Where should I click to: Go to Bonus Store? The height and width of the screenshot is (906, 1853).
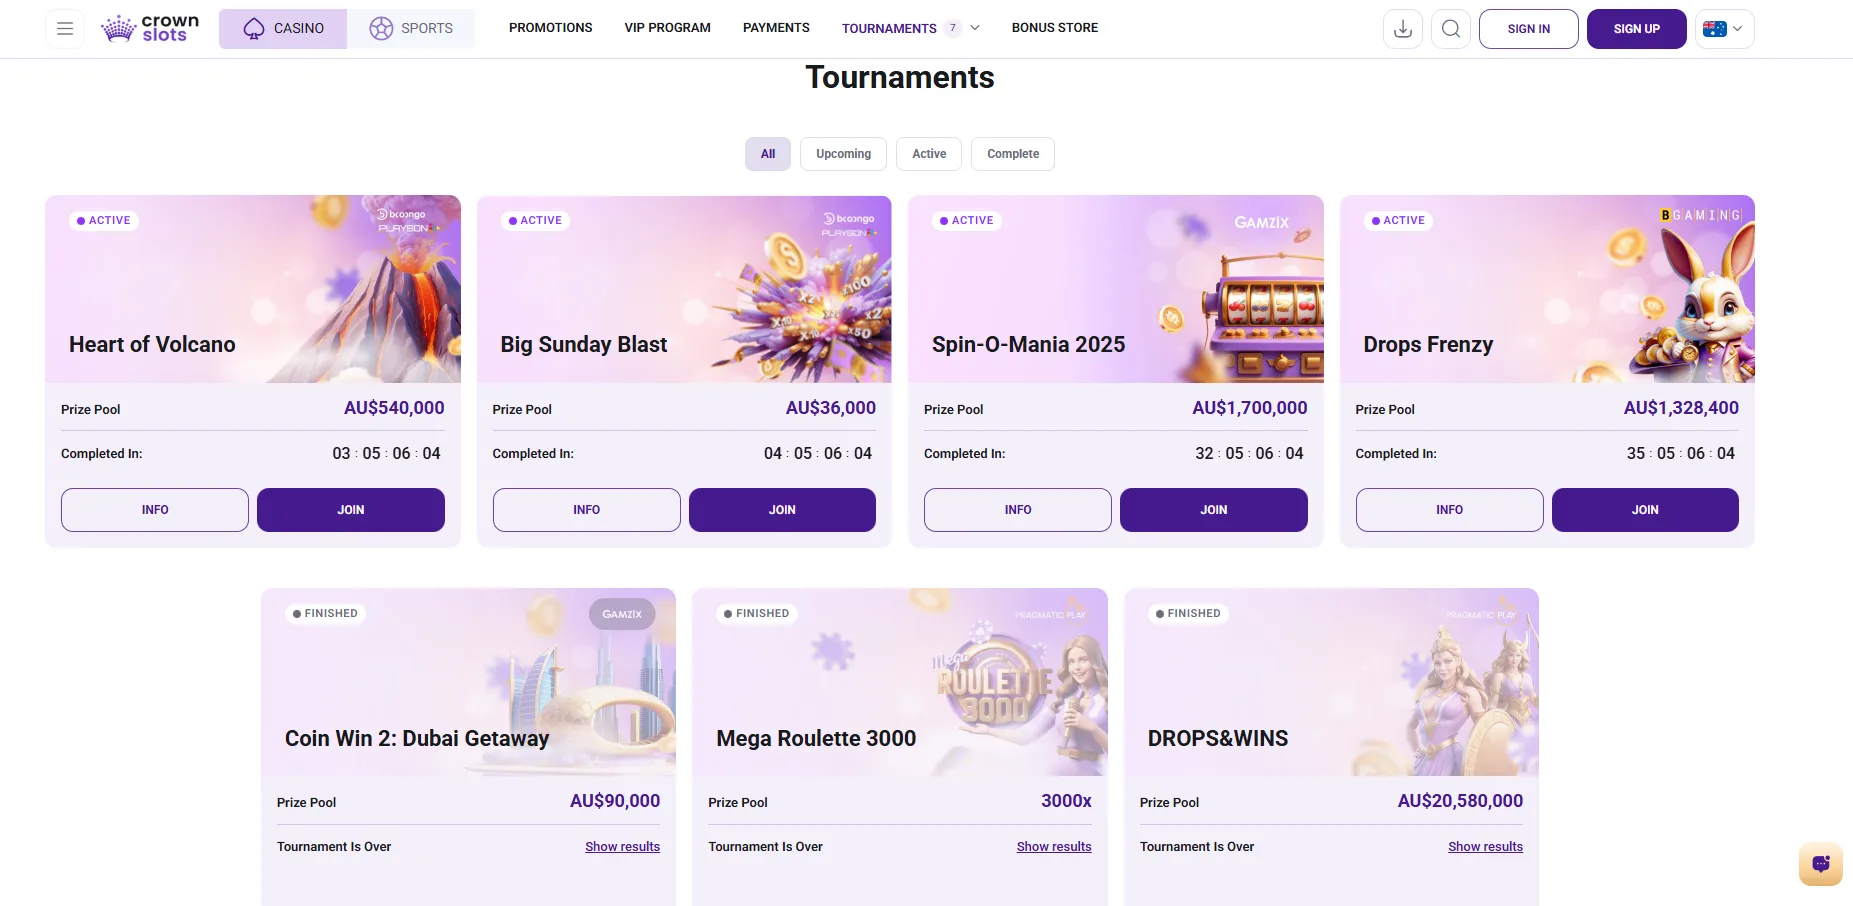(1054, 28)
